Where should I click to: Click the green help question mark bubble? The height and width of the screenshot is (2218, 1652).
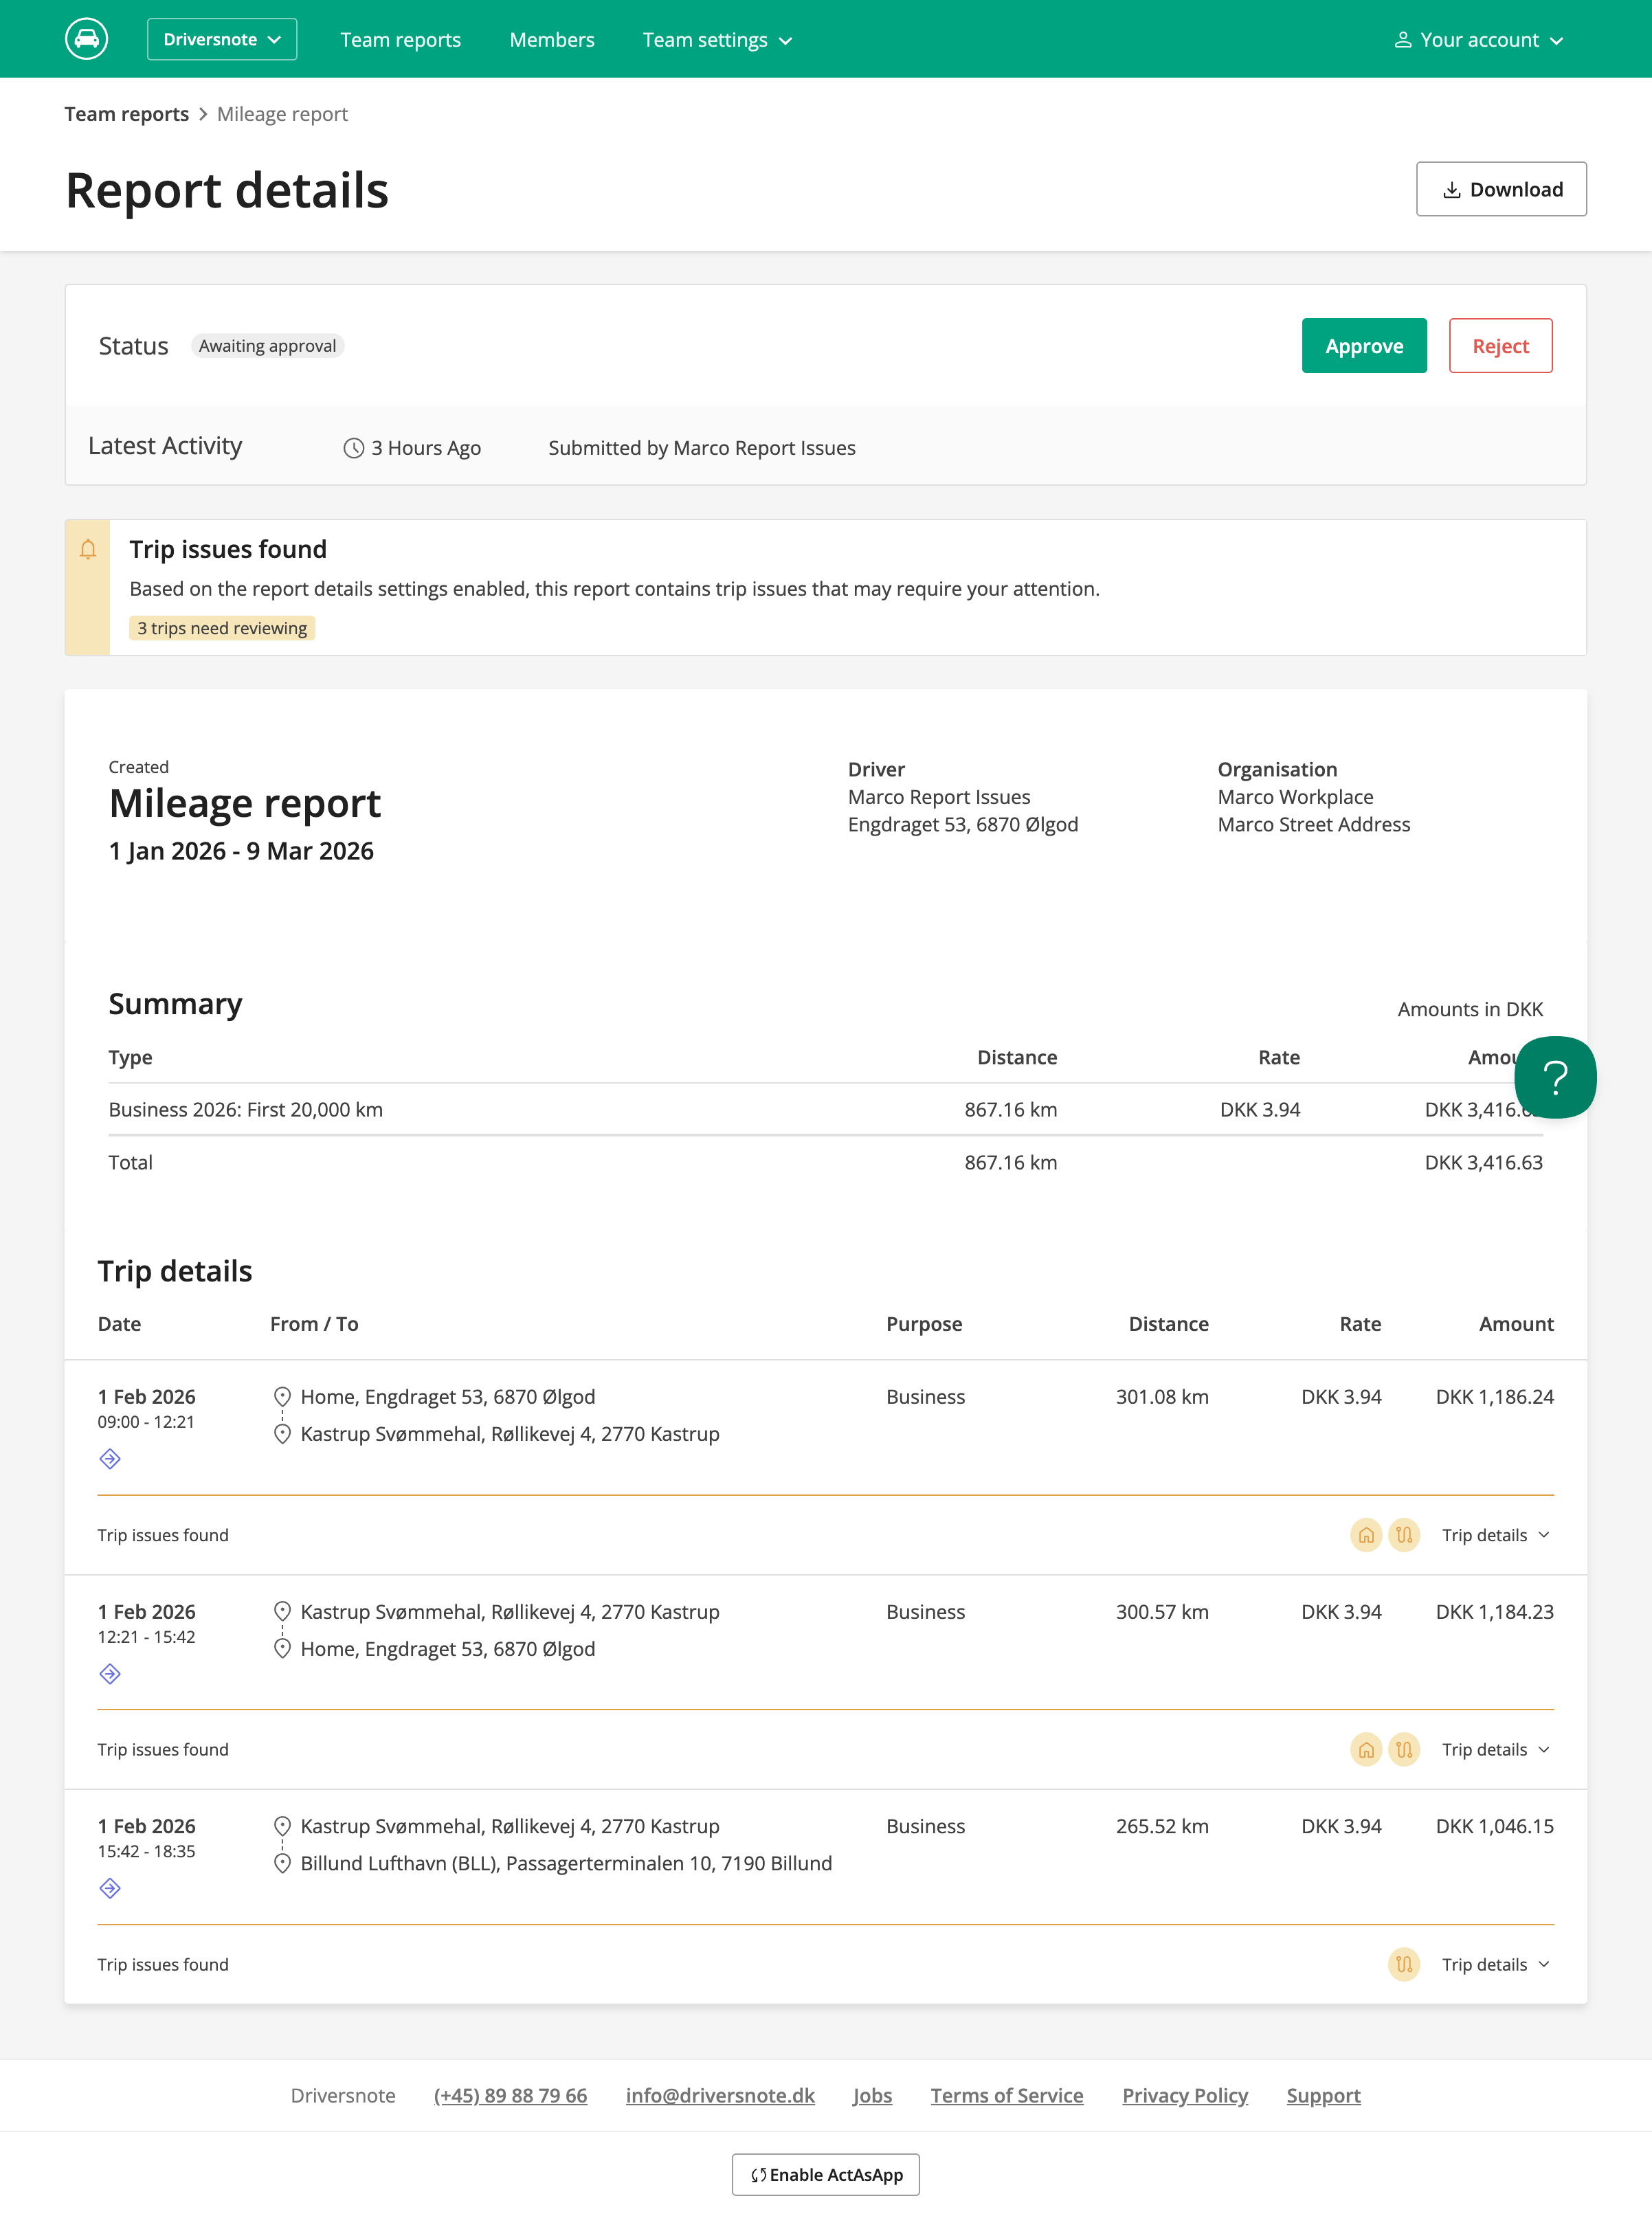1554,1077
